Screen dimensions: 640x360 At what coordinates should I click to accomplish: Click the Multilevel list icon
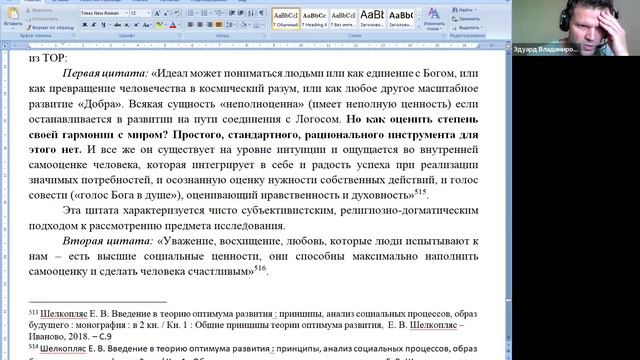tap(218, 13)
